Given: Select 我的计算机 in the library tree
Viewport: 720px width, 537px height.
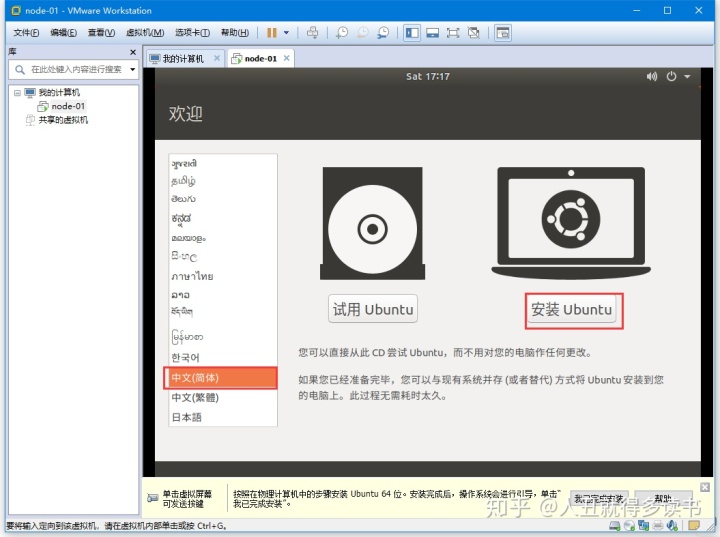Looking at the screenshot, I should [59, 93].
